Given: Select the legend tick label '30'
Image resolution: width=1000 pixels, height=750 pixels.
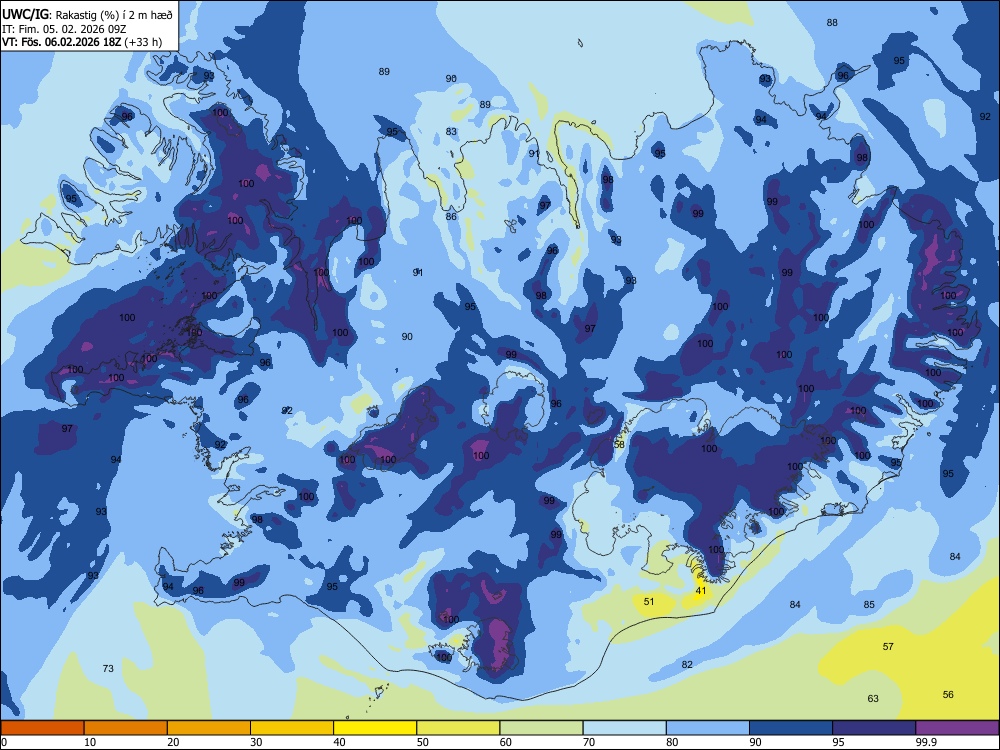Looking at the screenshot, I should [256, 742].
